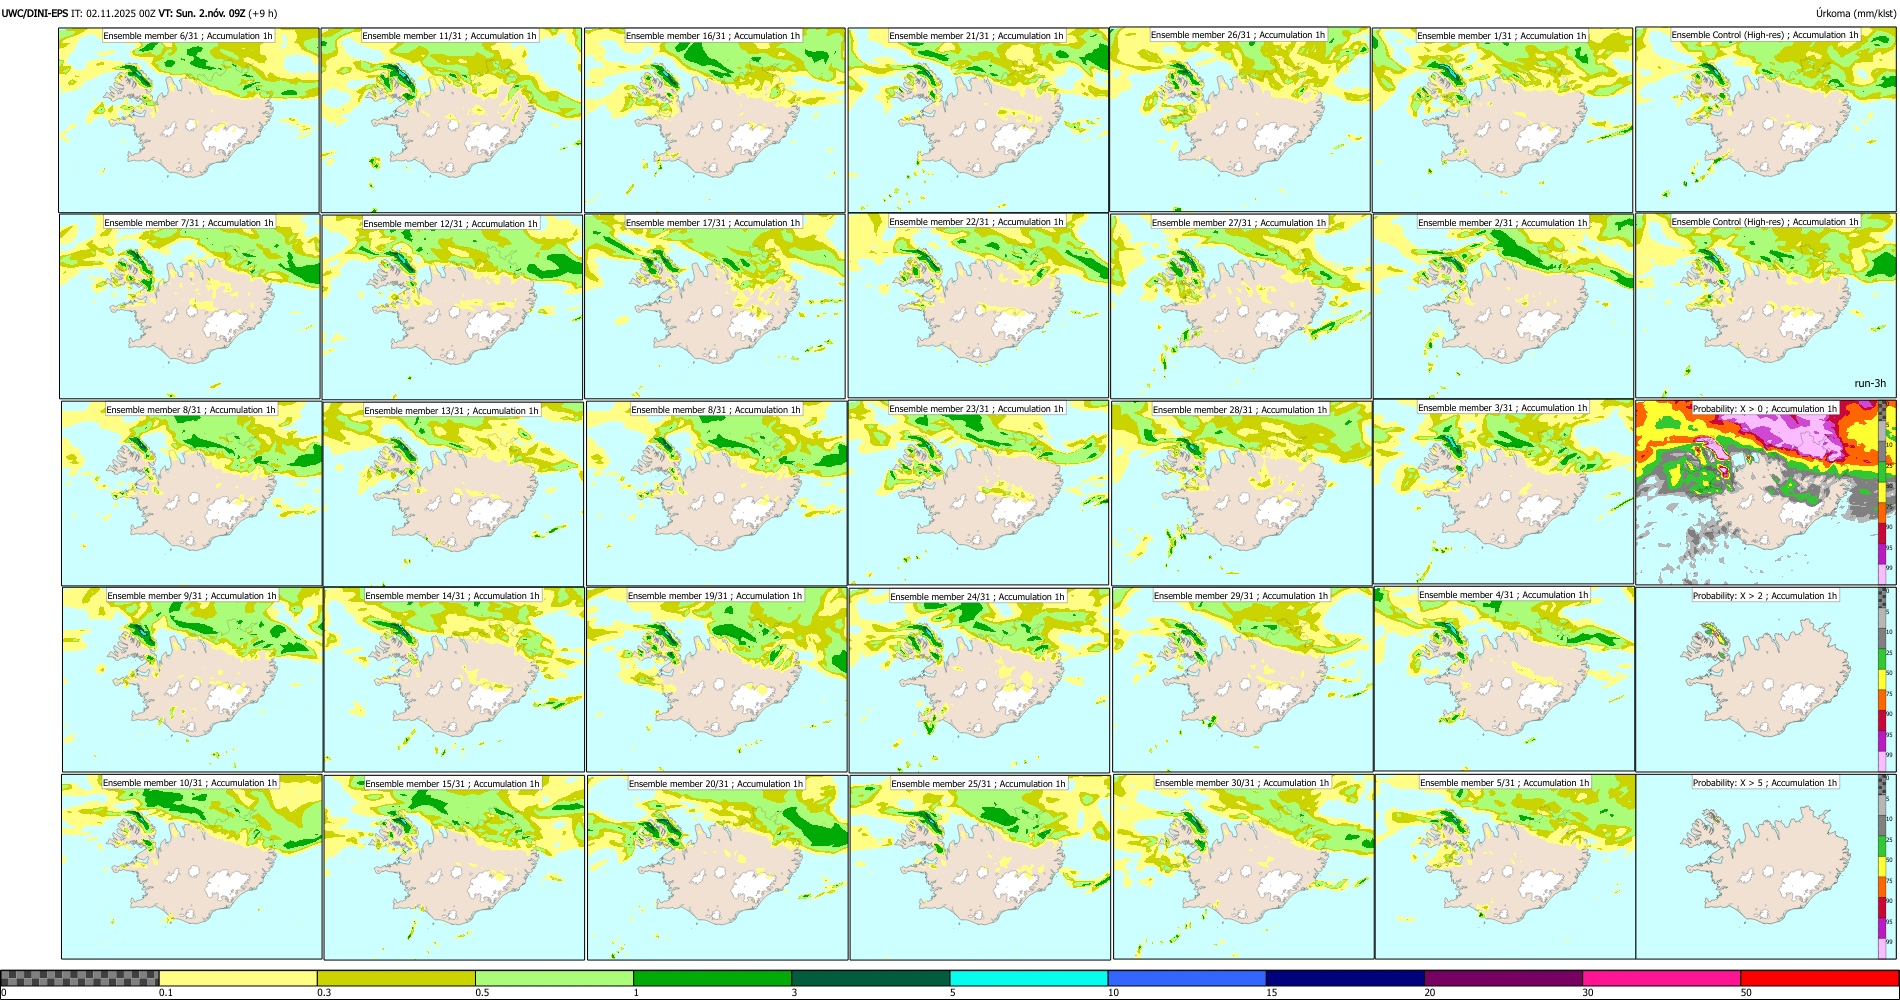
Task: Open the Ensemble member 9/31 map panel
Action: point(192,680)
